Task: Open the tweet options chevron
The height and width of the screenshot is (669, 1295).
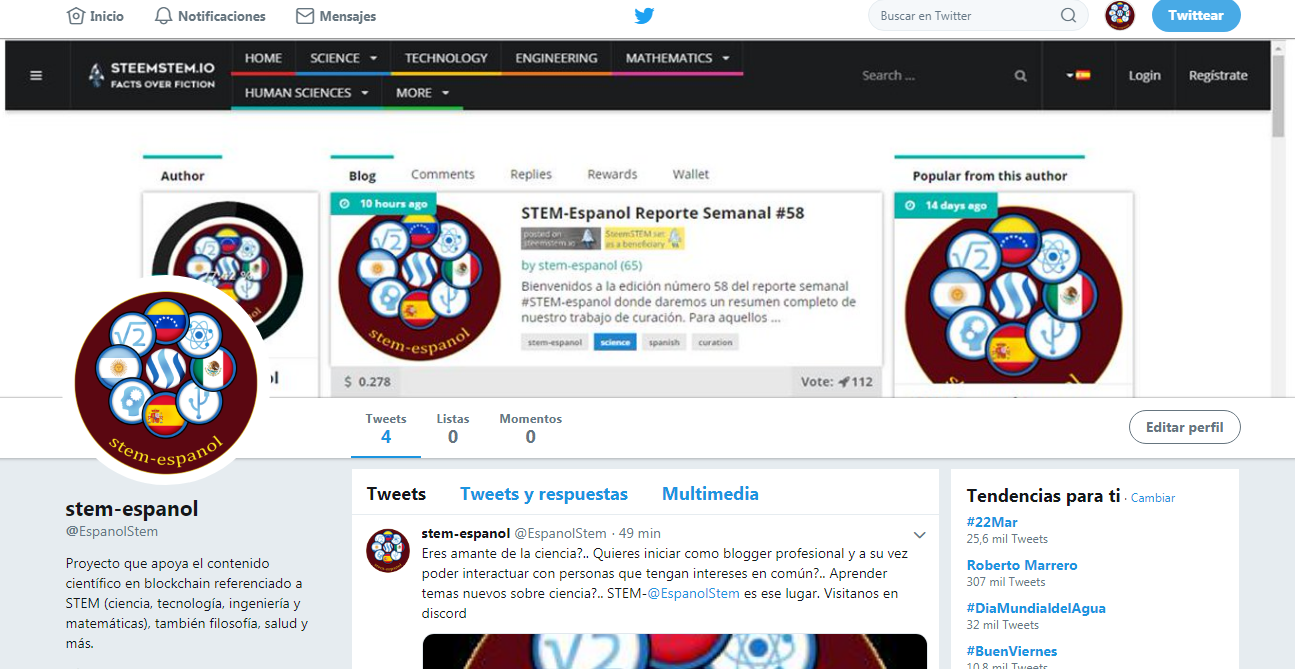Action: coord(920,535)
